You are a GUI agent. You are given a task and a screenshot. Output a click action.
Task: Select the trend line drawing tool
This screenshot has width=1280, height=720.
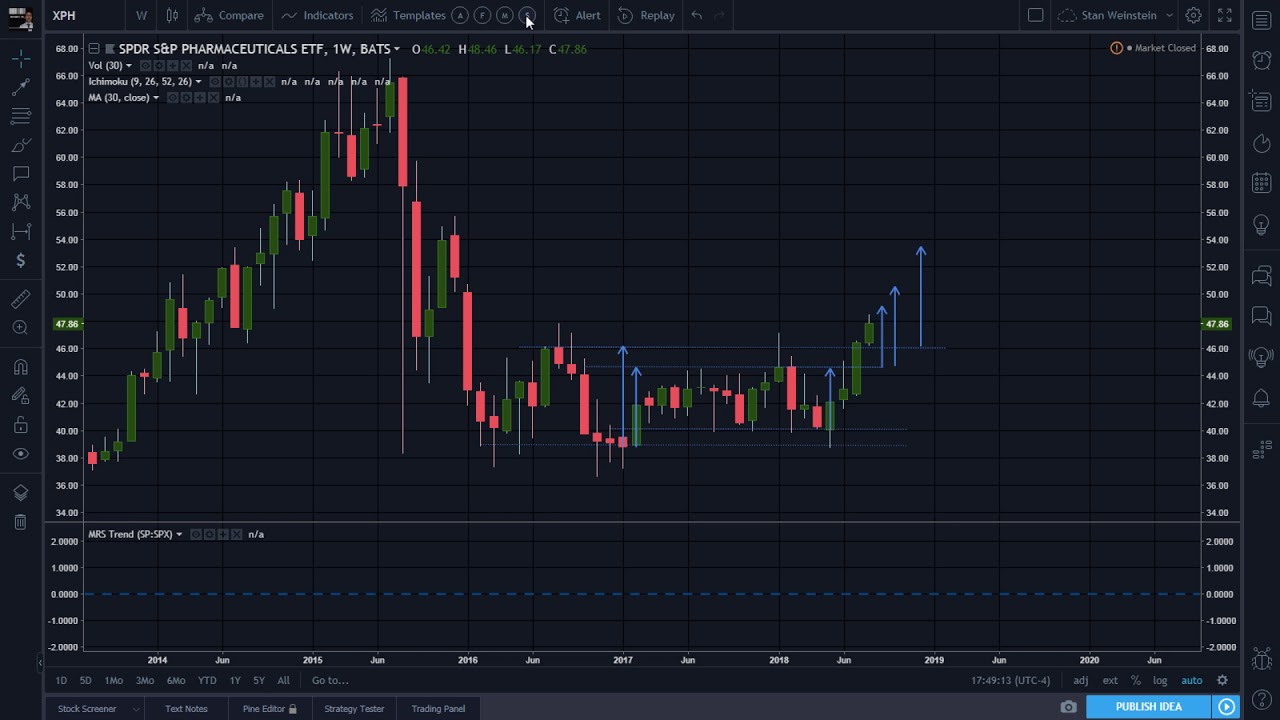coord(20,88)
